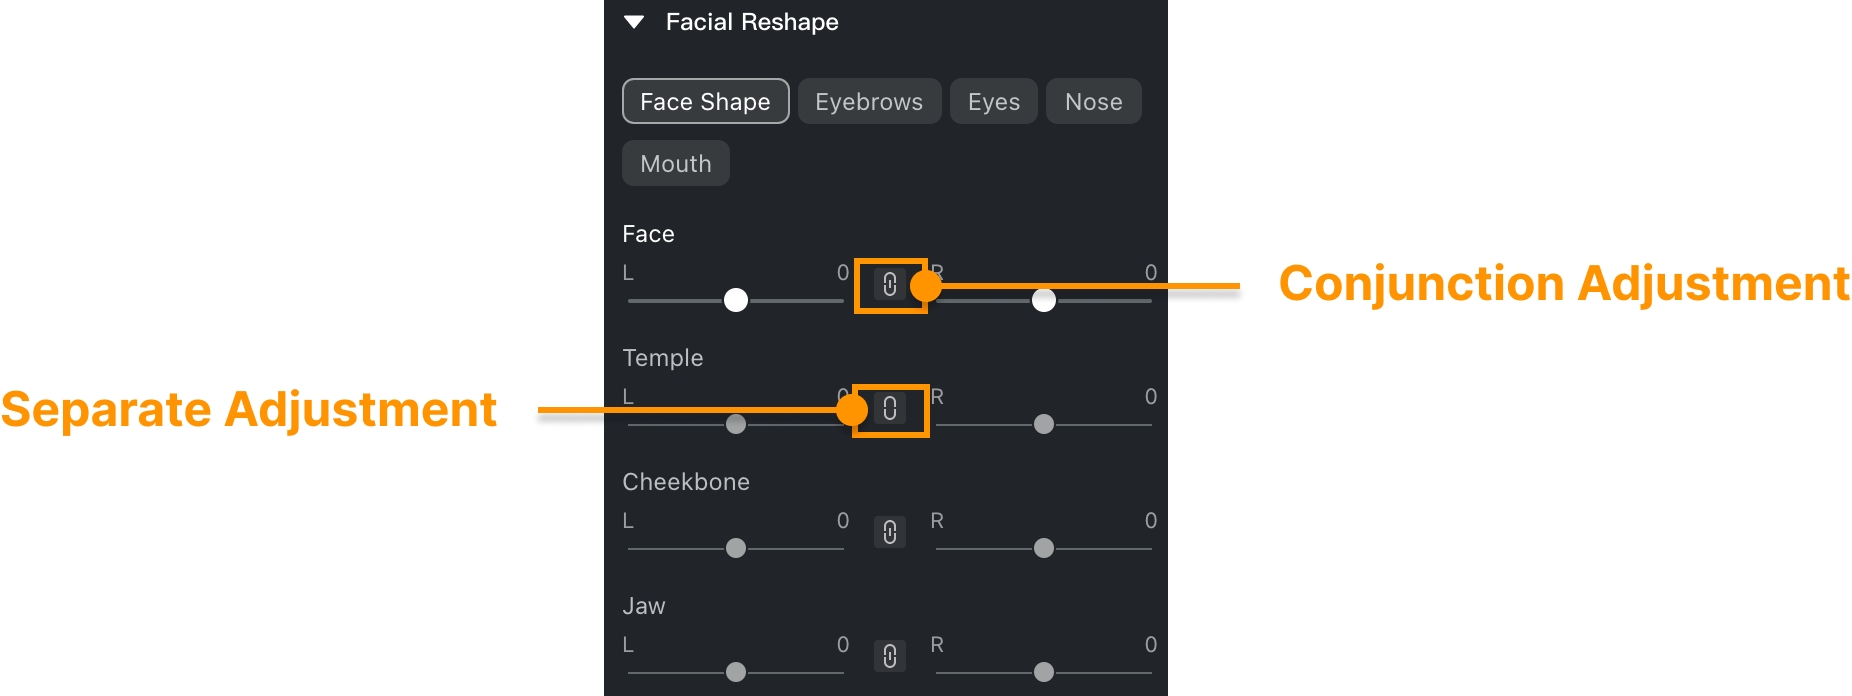Viewport: 1852px width, 696px height.
Task: Click the Temple right slider handle
Action: pyautogui.click(x=1043, y=424)
